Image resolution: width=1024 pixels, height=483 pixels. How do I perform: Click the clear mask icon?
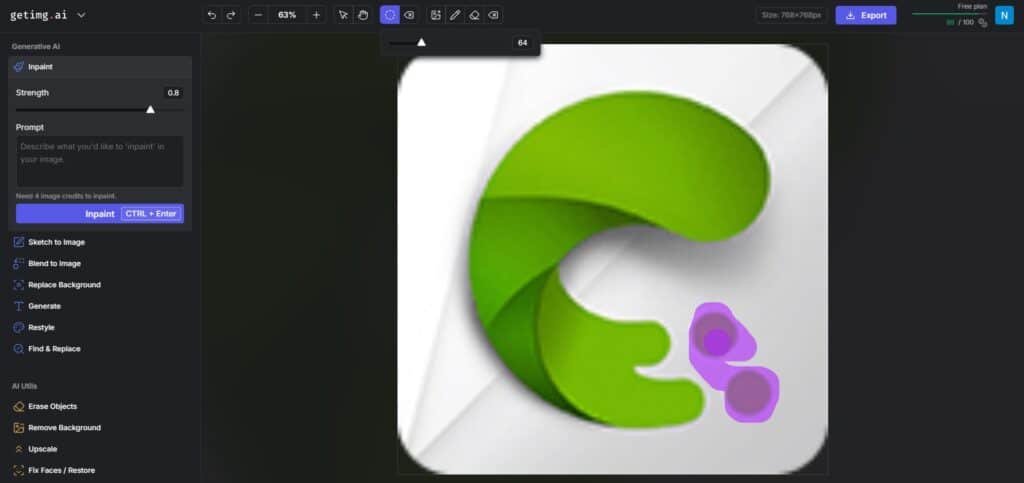point(409,15)
